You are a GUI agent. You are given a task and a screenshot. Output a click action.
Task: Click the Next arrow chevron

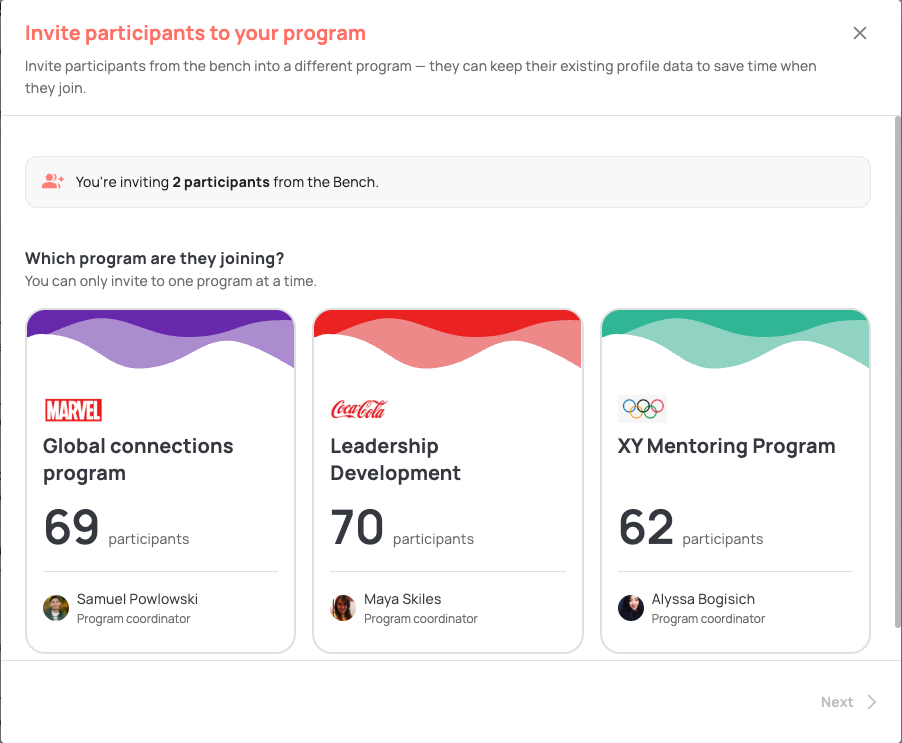pos(872,702)
